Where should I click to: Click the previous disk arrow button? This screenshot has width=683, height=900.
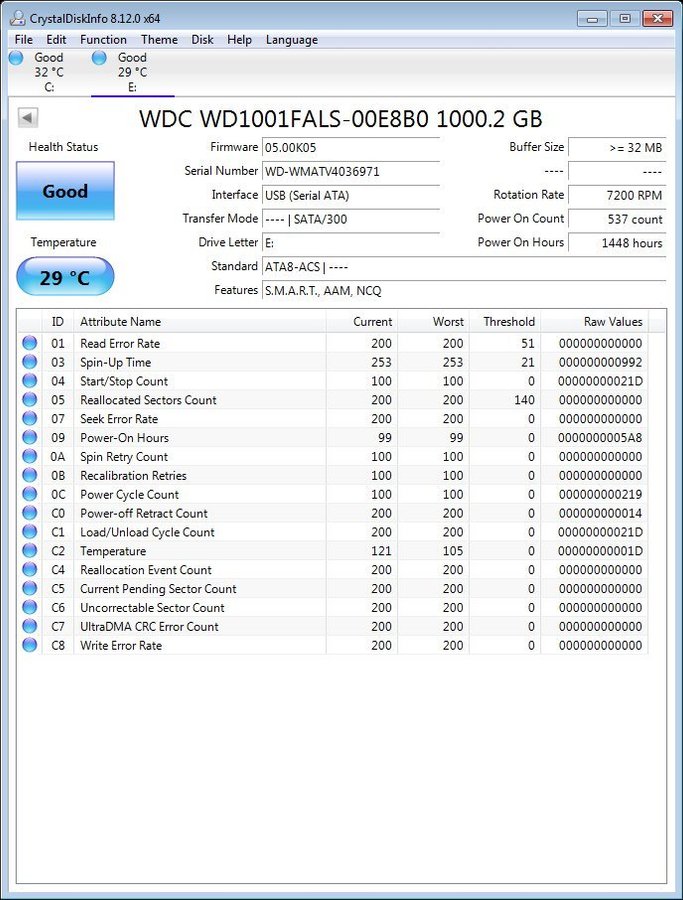tap(28, 118)
